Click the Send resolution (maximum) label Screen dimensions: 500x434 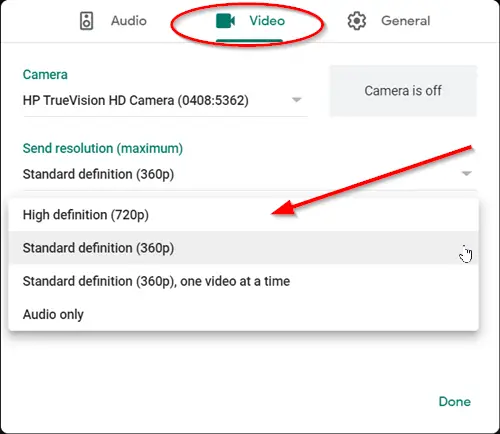103,148
